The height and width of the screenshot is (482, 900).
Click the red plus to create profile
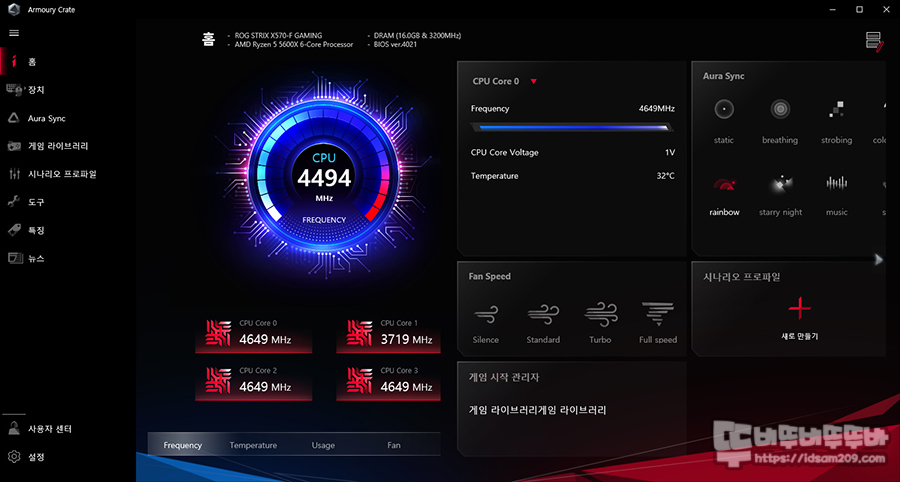799,309
